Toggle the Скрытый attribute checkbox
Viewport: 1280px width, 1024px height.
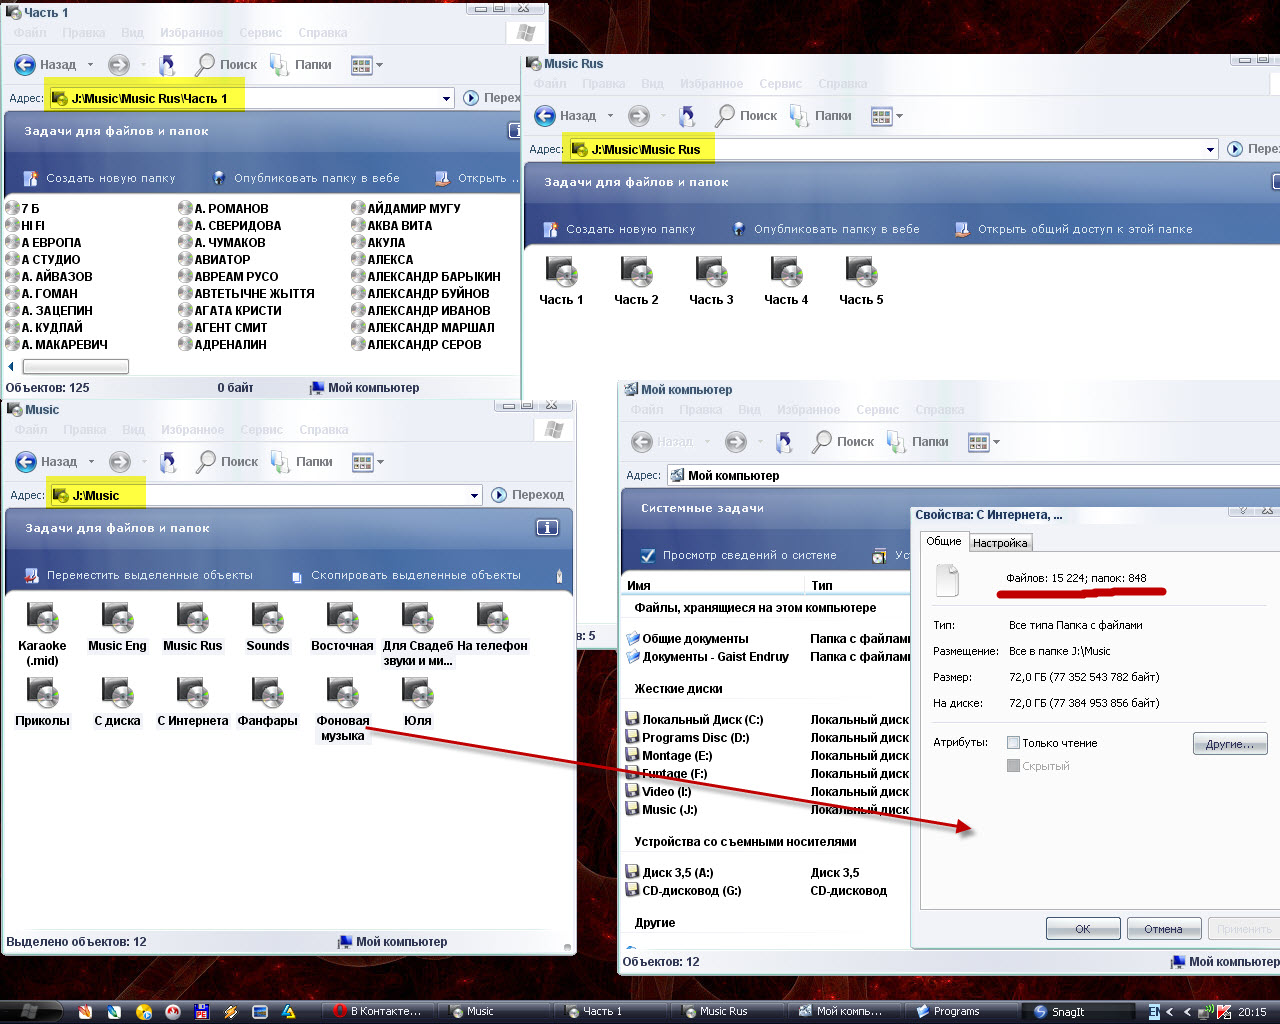(x=1014, y=766)
